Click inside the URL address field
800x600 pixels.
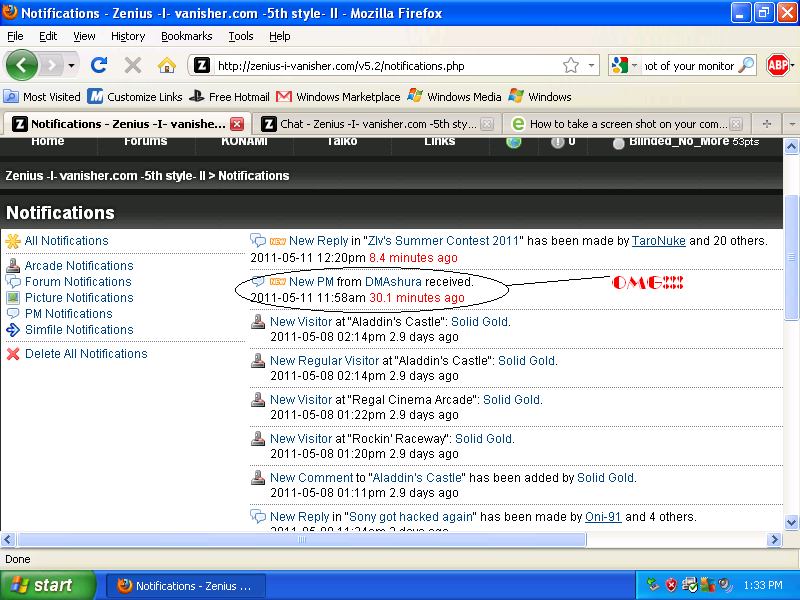tap(388, 66)
